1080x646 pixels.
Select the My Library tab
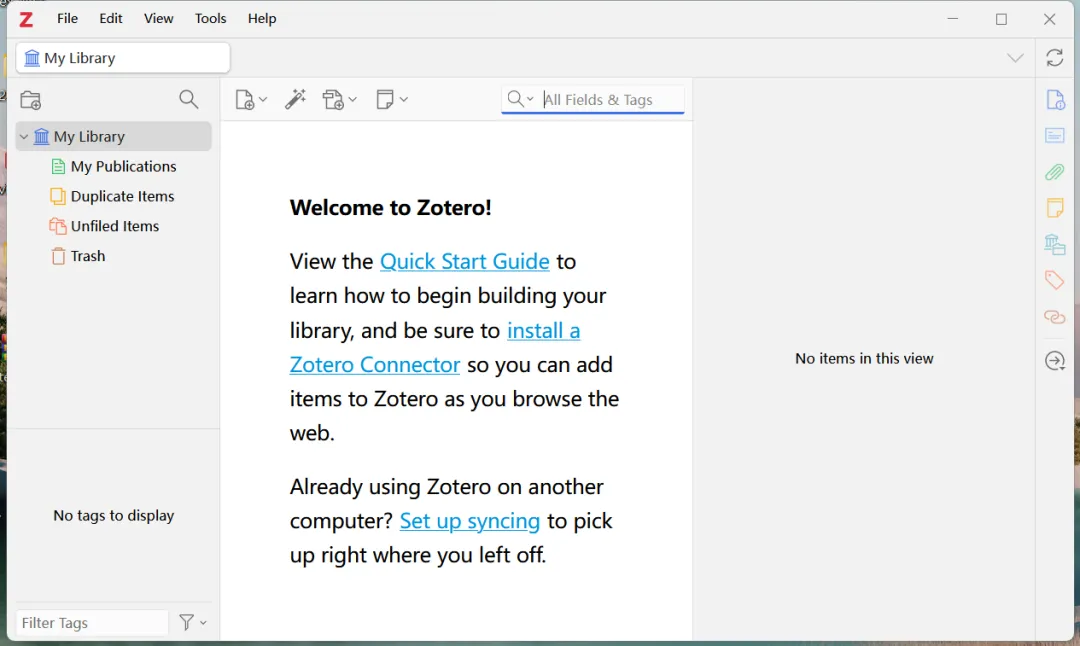123,58
